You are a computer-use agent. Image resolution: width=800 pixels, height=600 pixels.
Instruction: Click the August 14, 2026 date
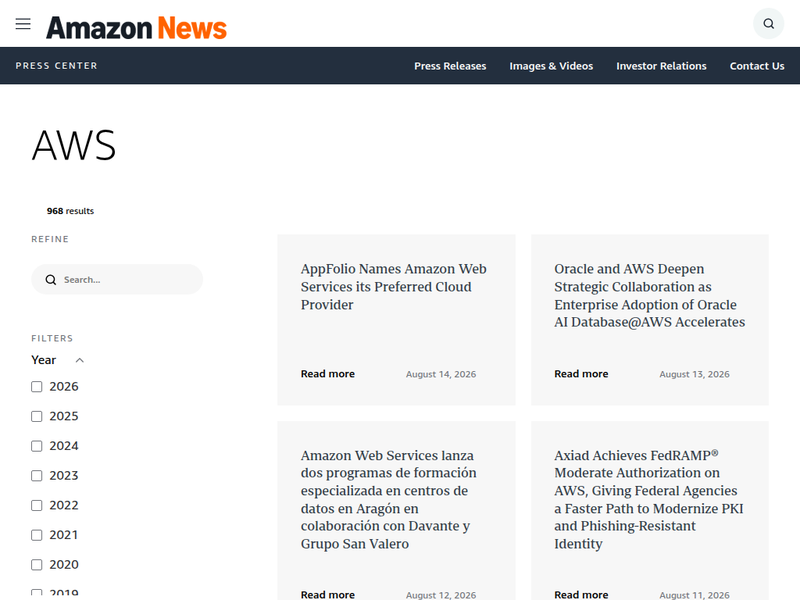[441, 374]
